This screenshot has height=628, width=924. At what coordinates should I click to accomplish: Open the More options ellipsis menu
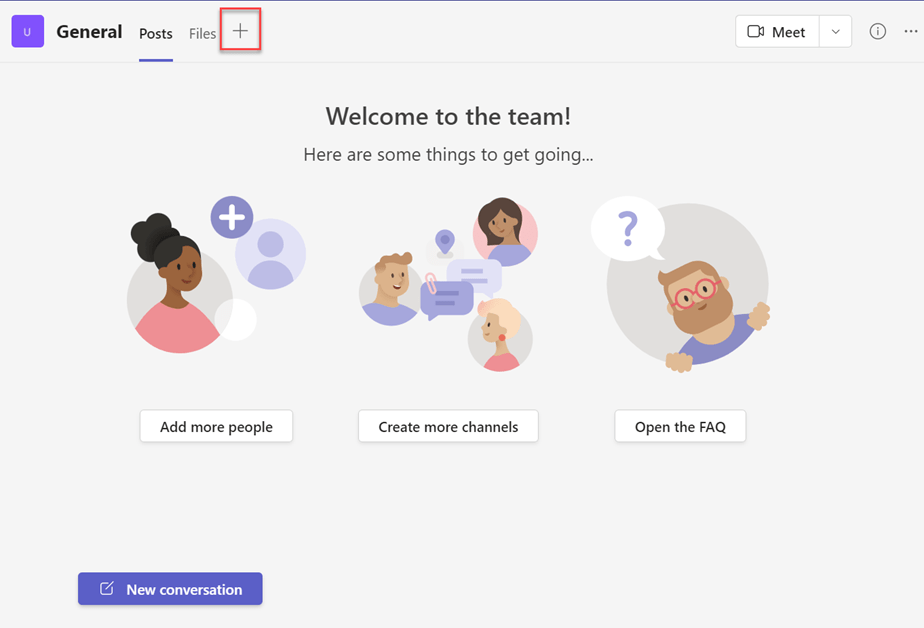click(x=910, y=32)
